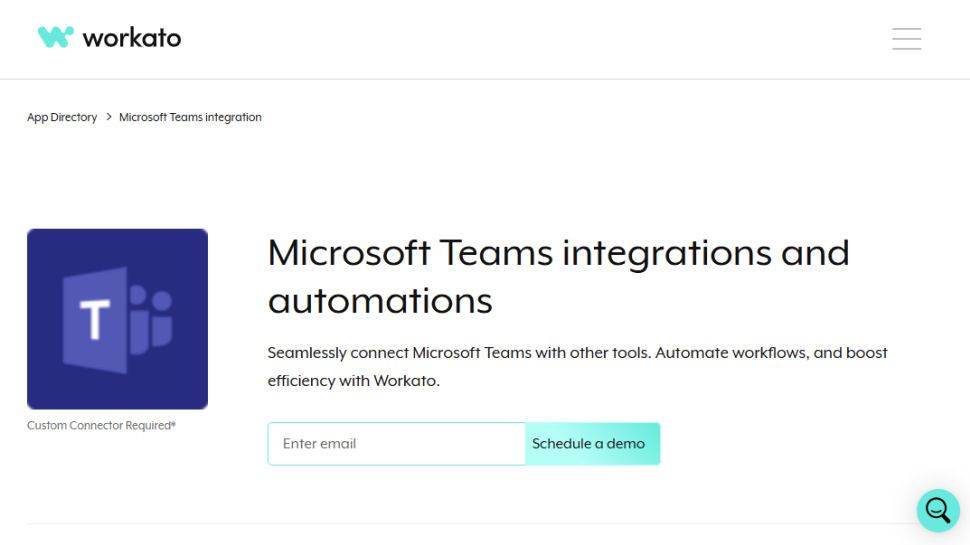Screen dimensions: 970x545
Task: Open the hamburger navigation menu
Action: pos(906,39)
